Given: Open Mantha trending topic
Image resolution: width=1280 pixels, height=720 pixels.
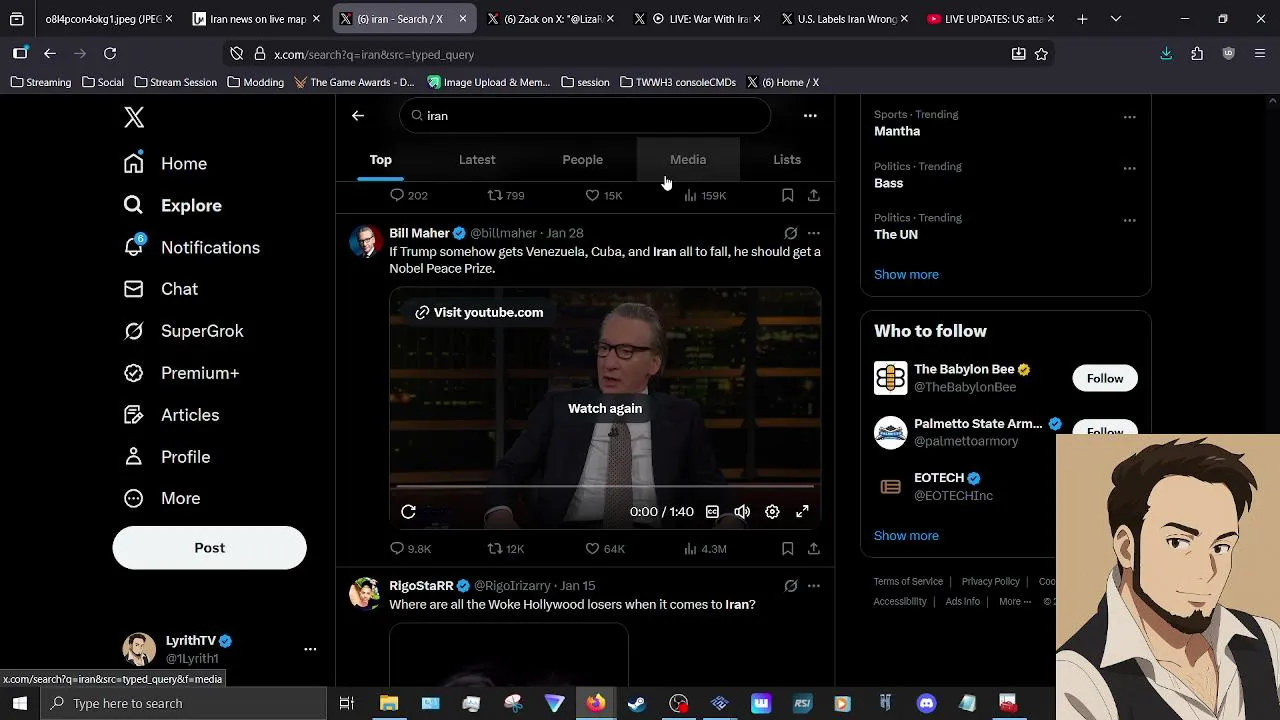Looking at the screenshot, I should (897, 131).
